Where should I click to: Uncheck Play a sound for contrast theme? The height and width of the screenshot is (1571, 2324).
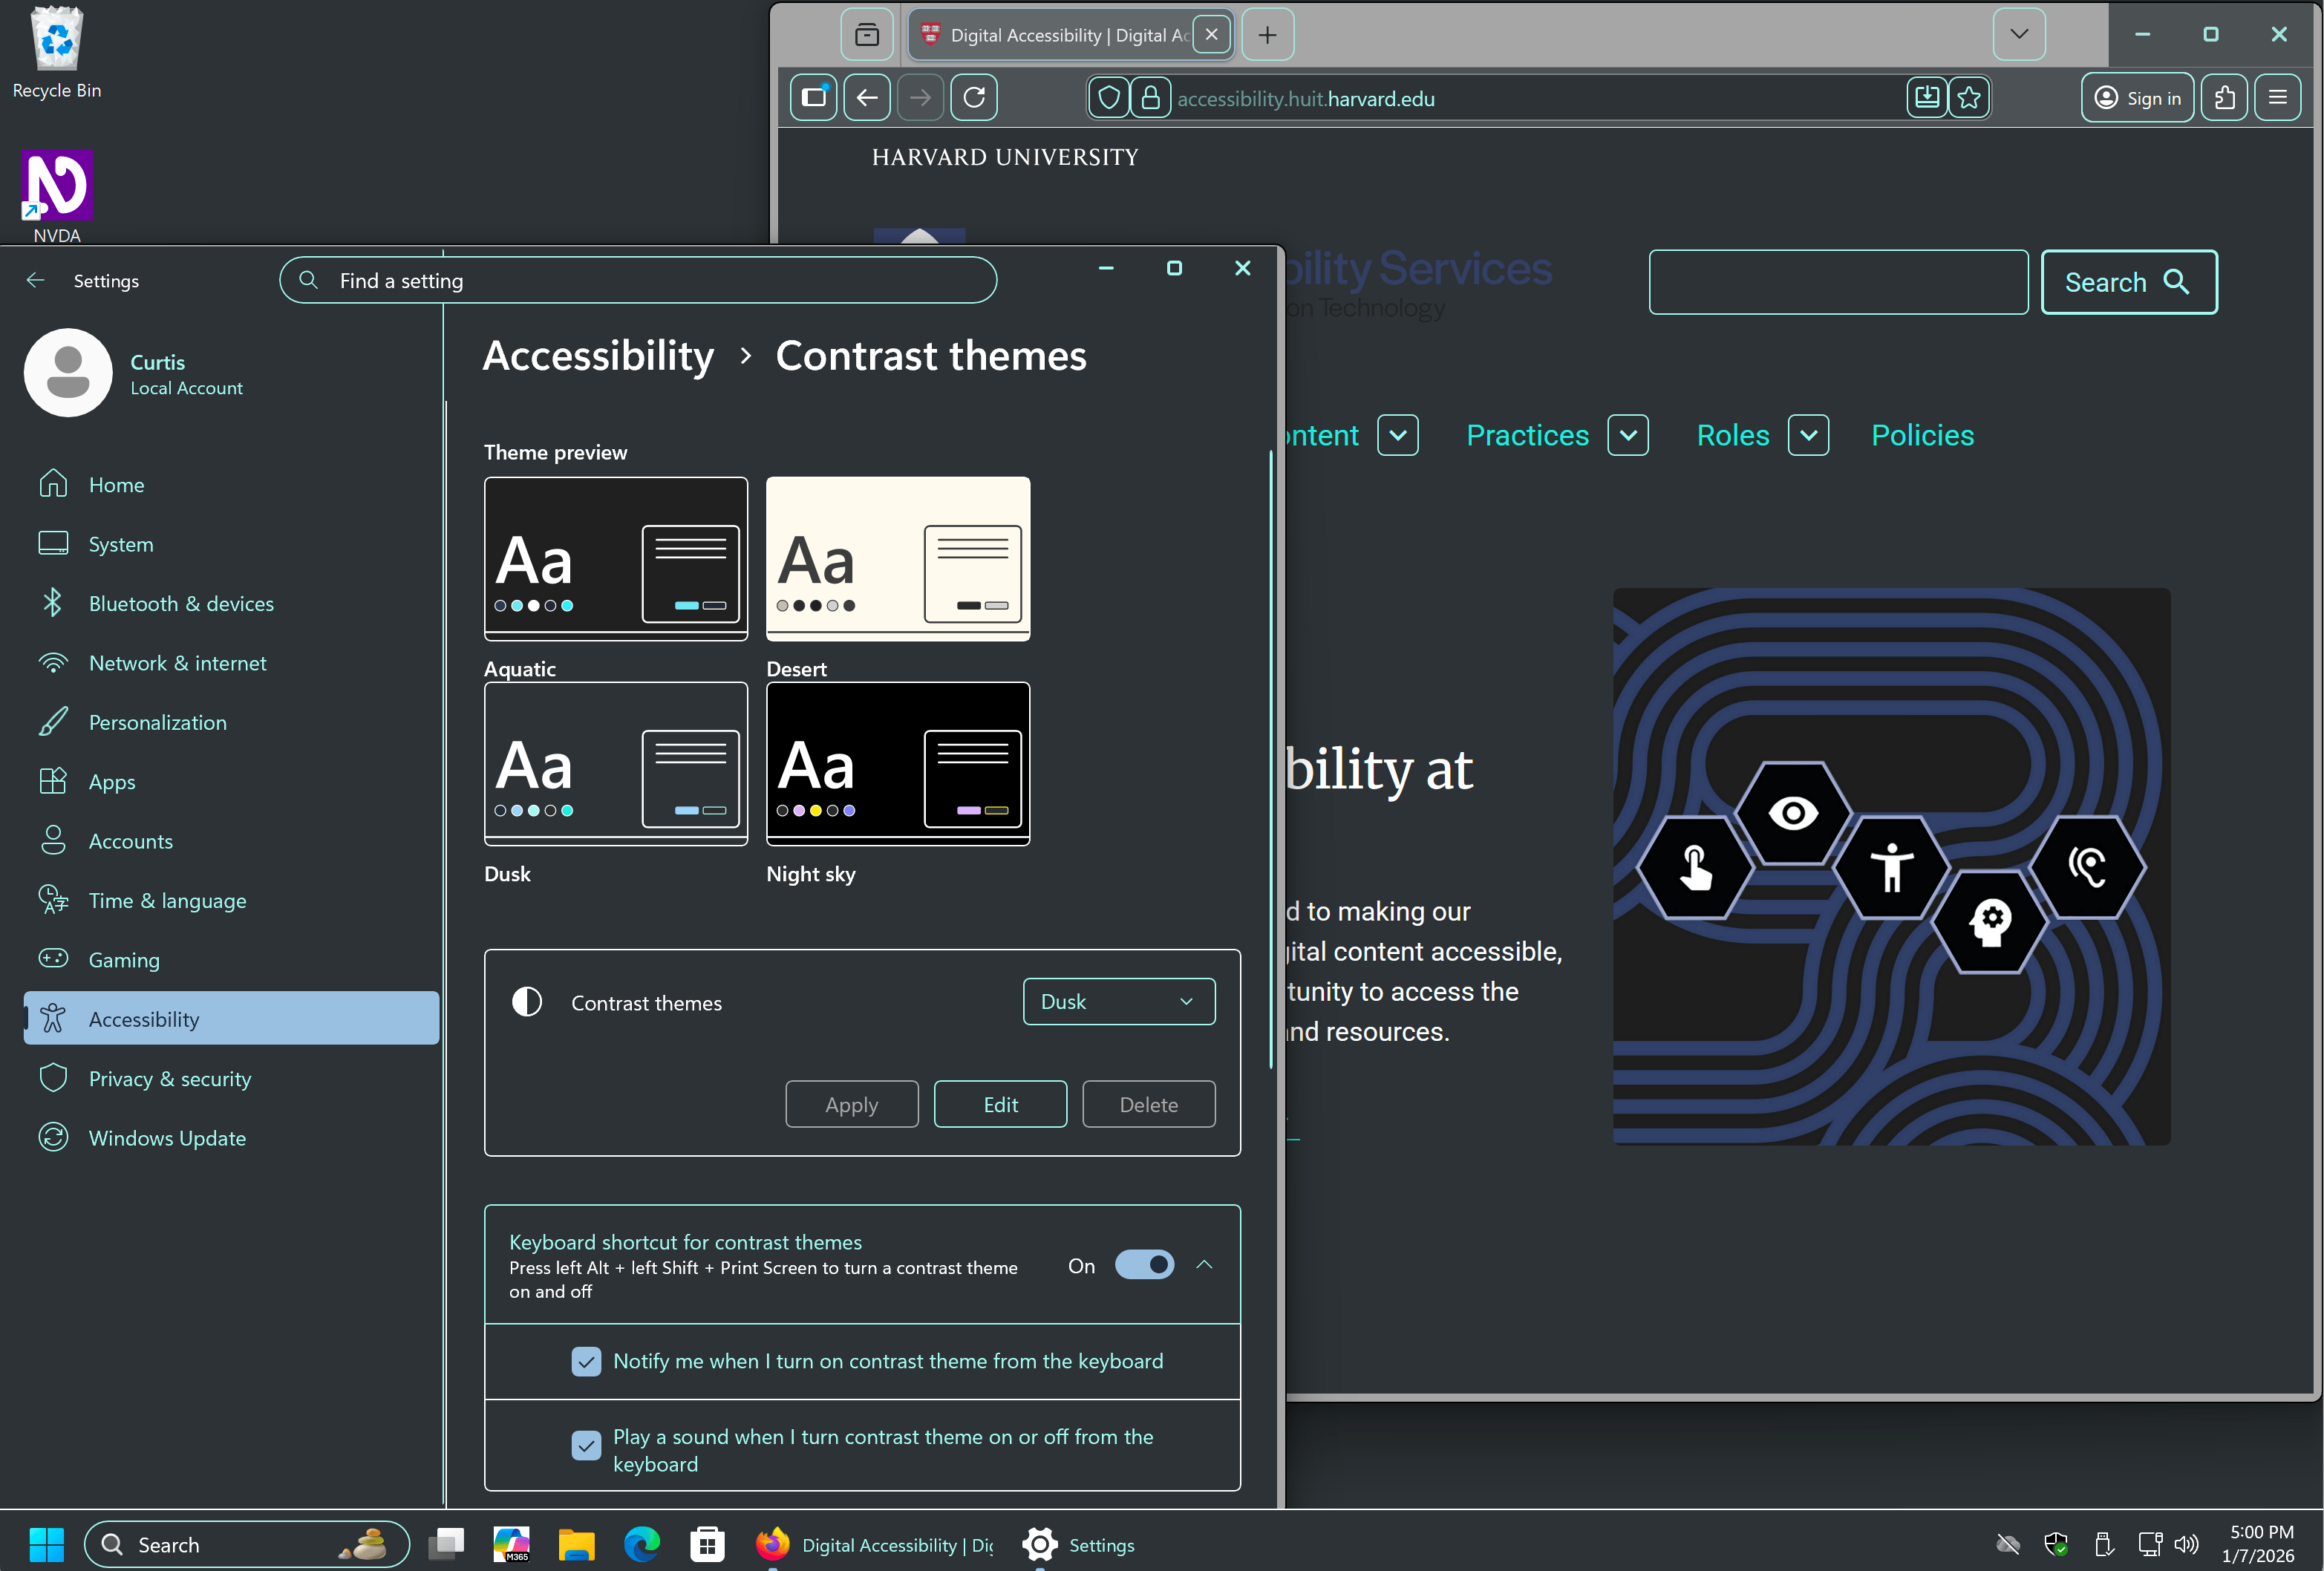pyautogui.click(x=586, y=1445)
